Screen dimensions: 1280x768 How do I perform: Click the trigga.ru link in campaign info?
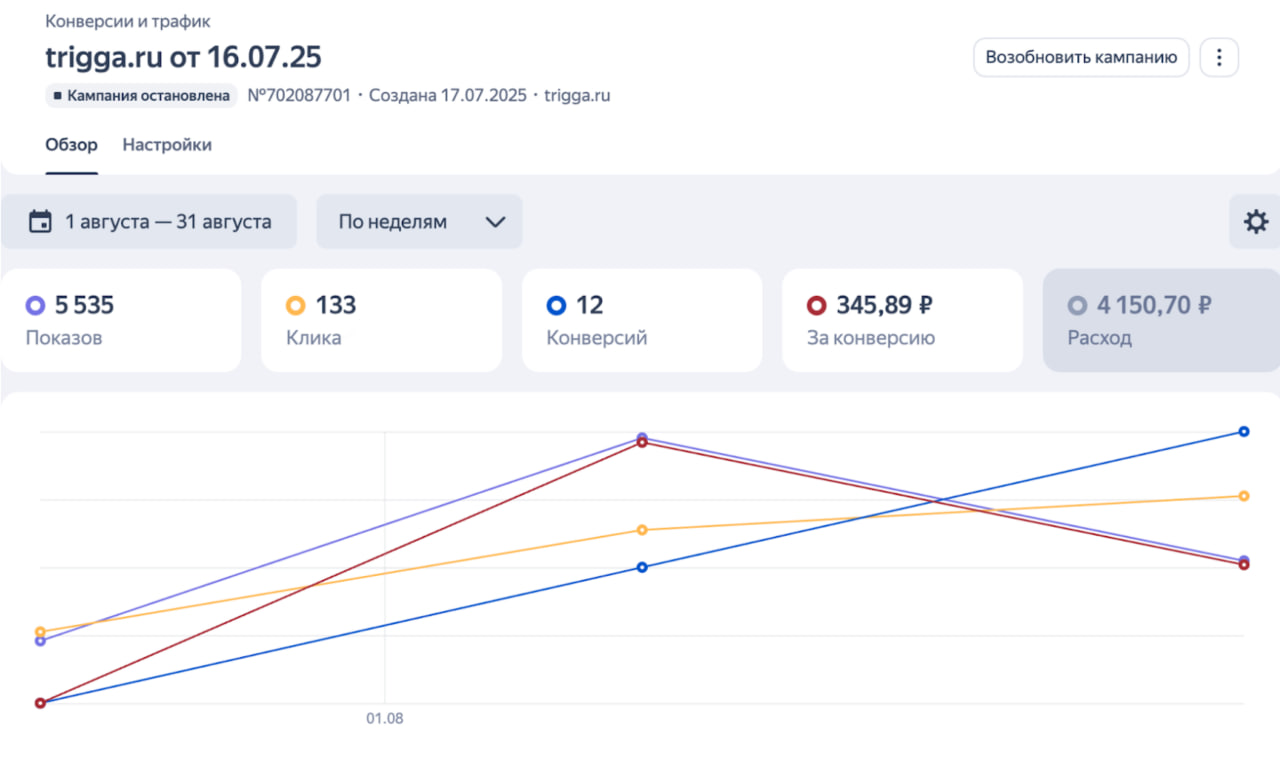click(x=577, y=96)
